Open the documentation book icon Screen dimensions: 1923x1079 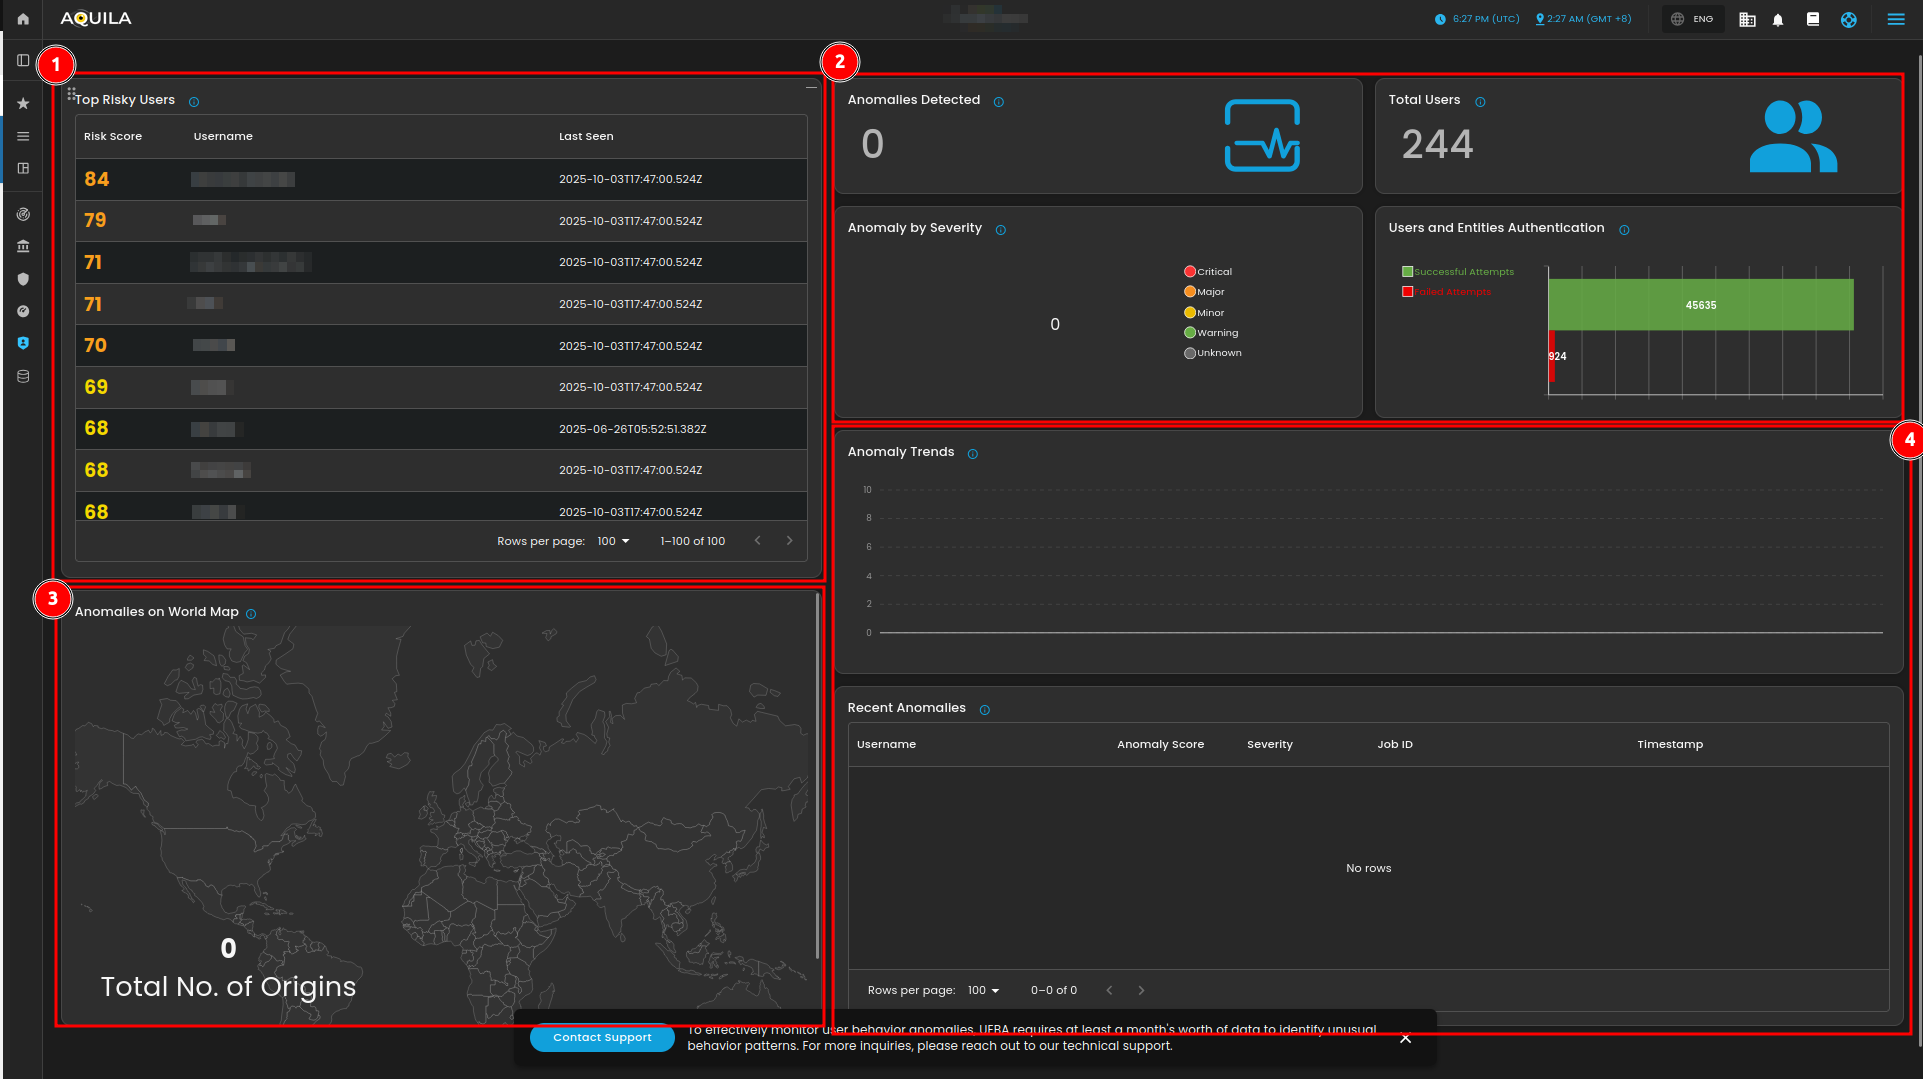[x=1812, y=19]
